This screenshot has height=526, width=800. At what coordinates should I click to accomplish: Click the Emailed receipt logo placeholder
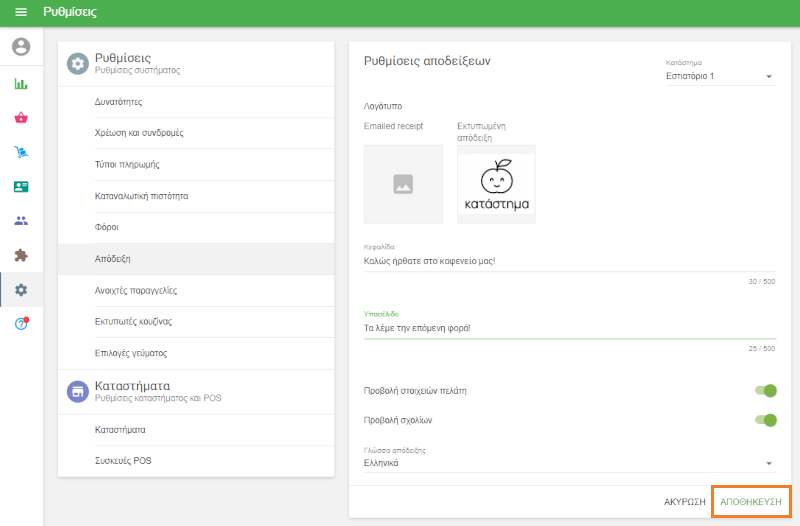click(403, 184)
